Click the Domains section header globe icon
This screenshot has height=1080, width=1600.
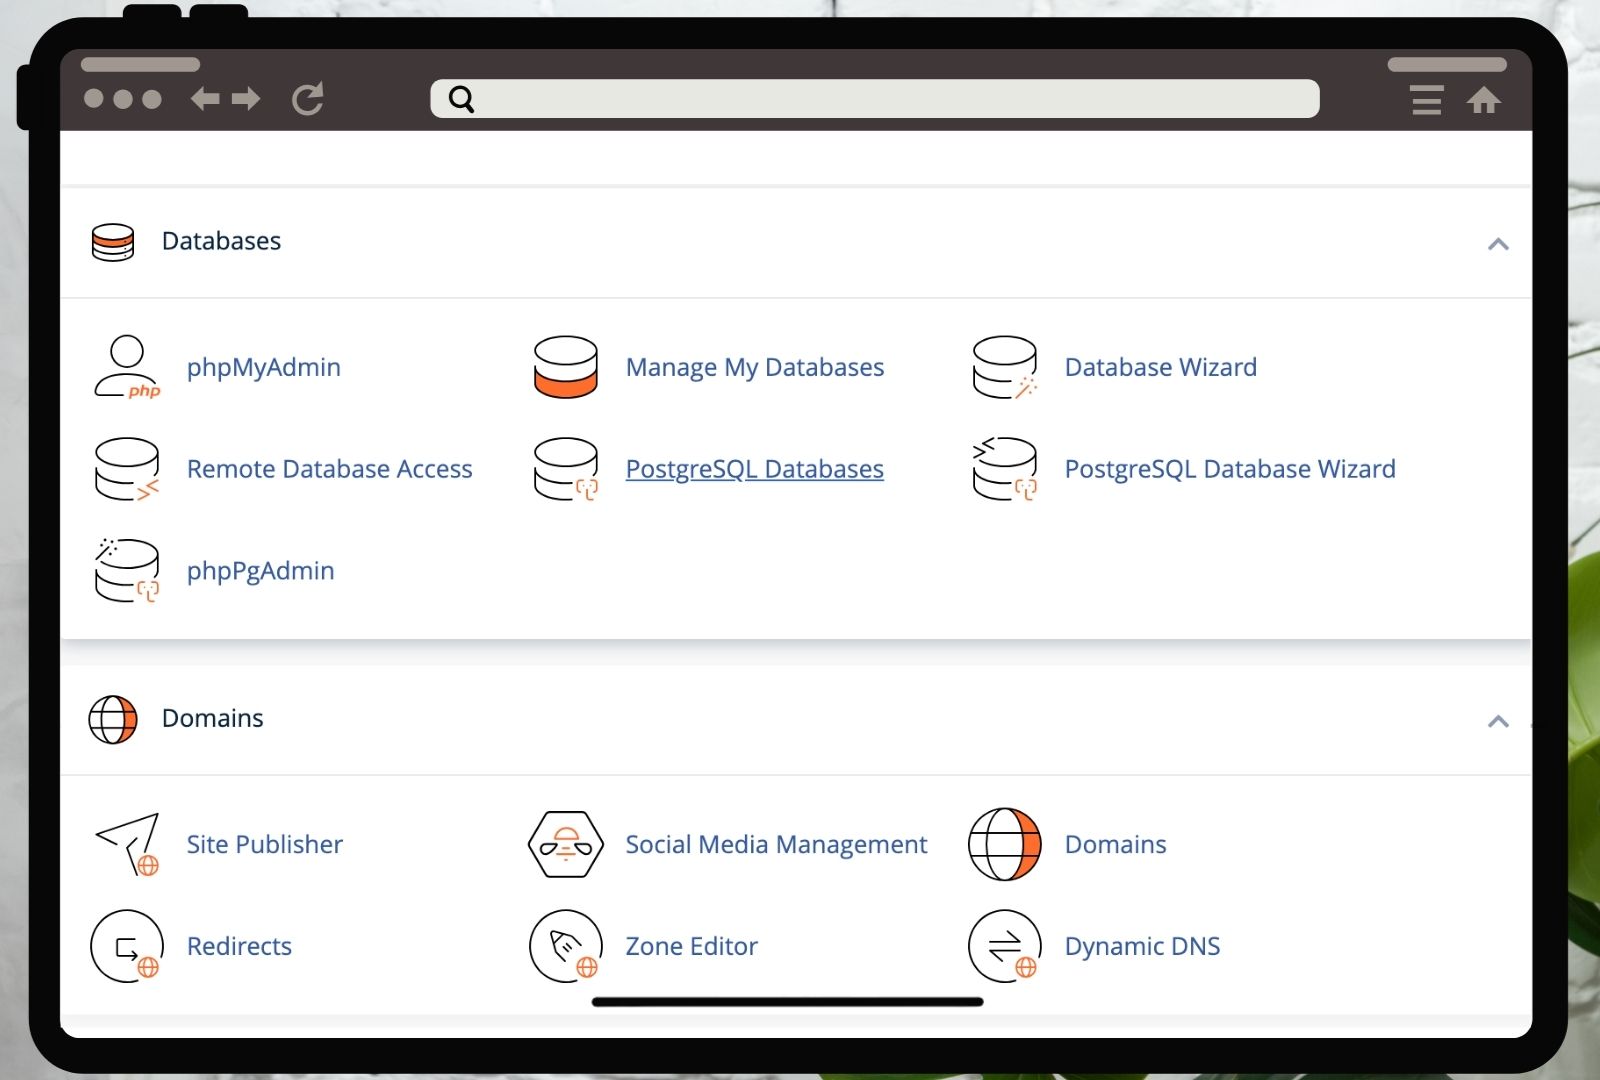pyautogui.click(x=113, y=720)
